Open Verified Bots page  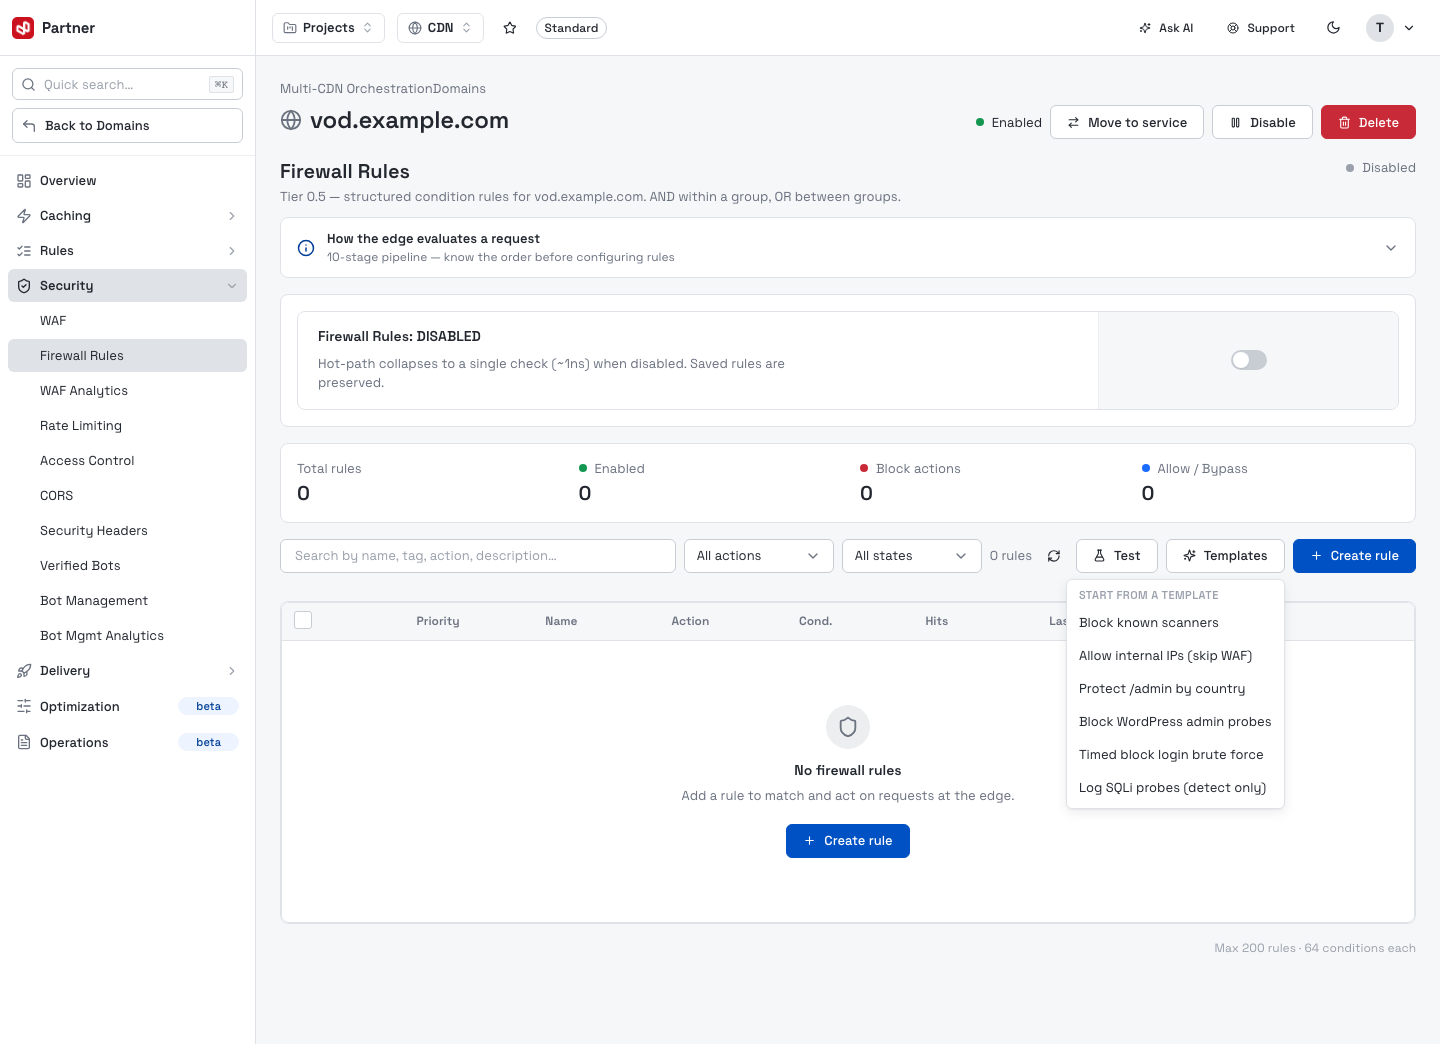[127, 566]
